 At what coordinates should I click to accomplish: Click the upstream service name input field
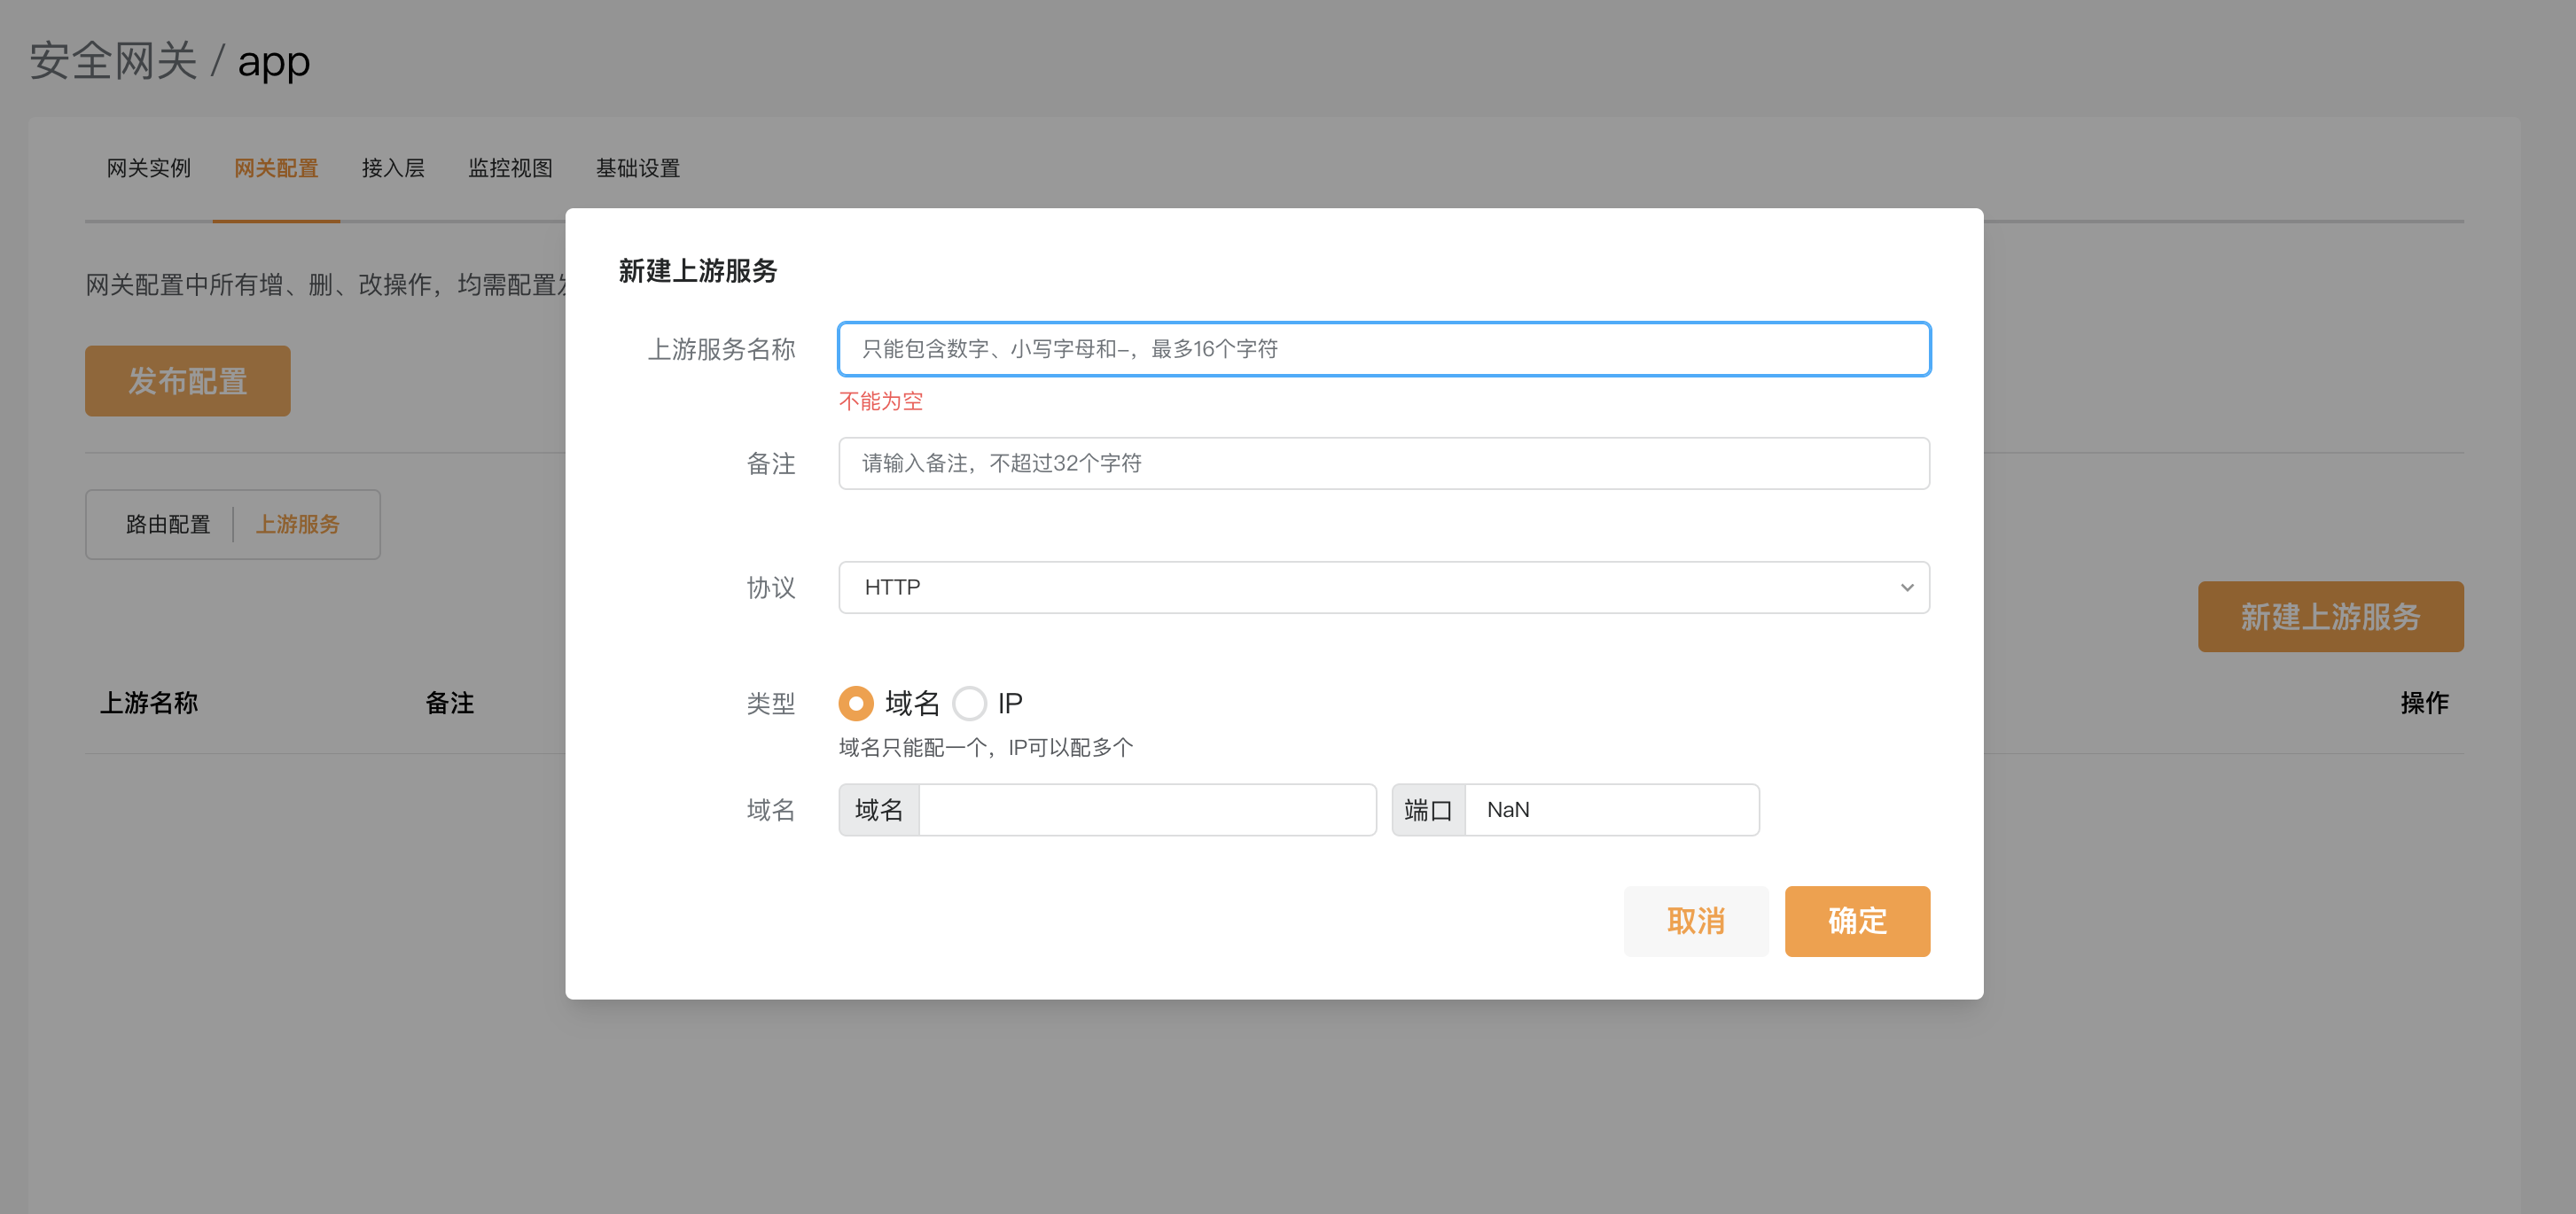coord(1383,349)
